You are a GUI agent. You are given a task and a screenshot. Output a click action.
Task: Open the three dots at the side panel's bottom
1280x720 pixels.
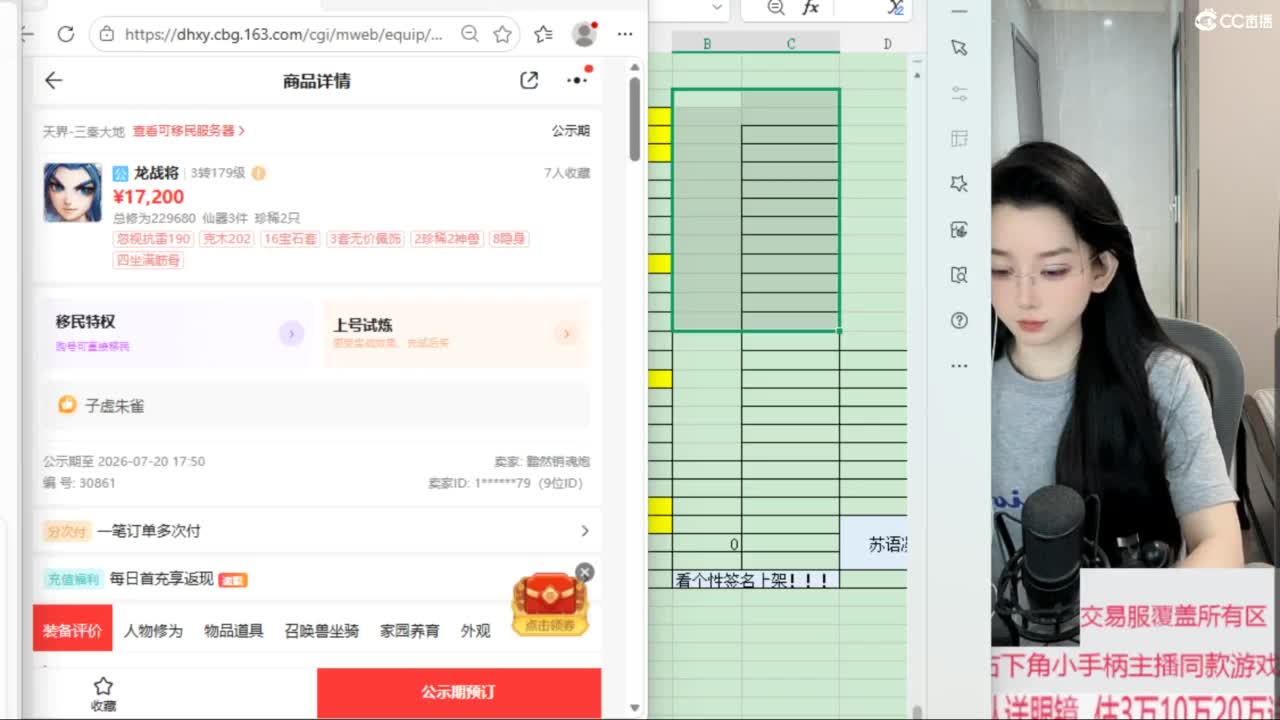(959, 366)
